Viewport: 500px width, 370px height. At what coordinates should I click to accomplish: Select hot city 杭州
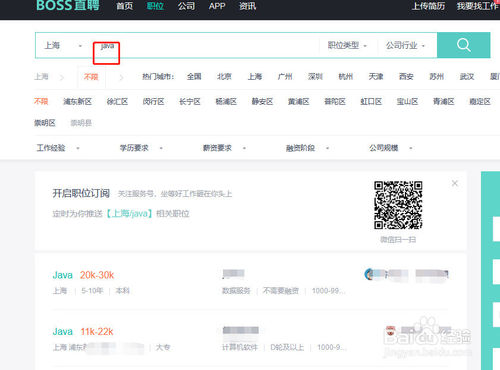pyautogui.click(x=346, y=77)
